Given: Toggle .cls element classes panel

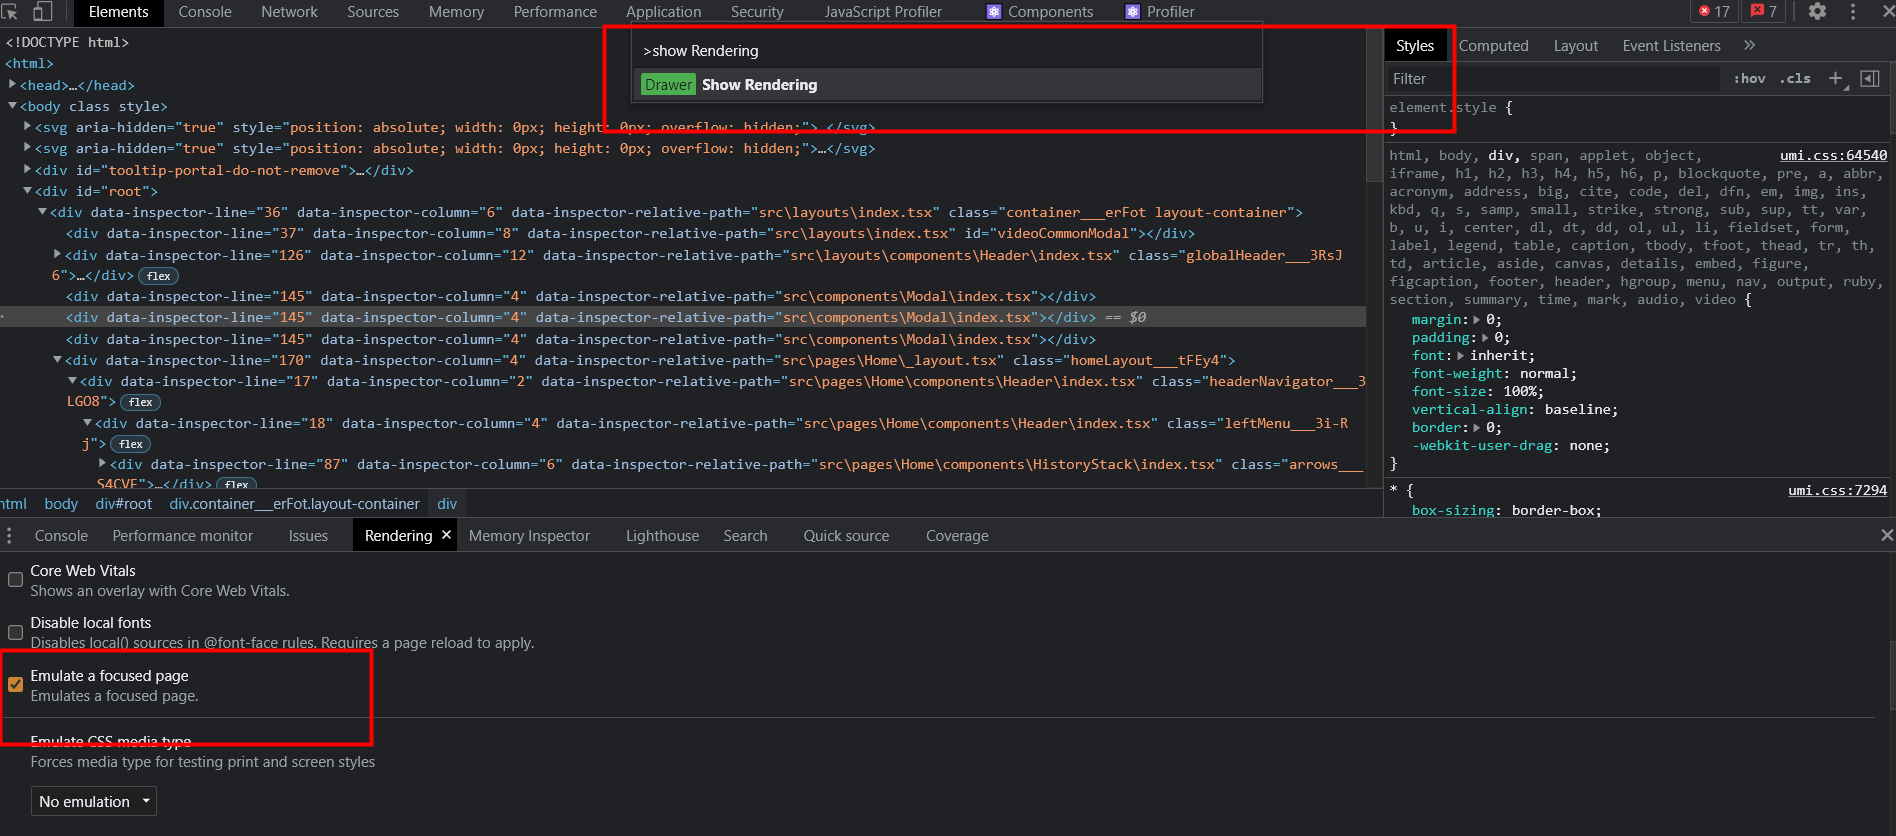Looking at the screenshot, I should tap(1795, 79).
